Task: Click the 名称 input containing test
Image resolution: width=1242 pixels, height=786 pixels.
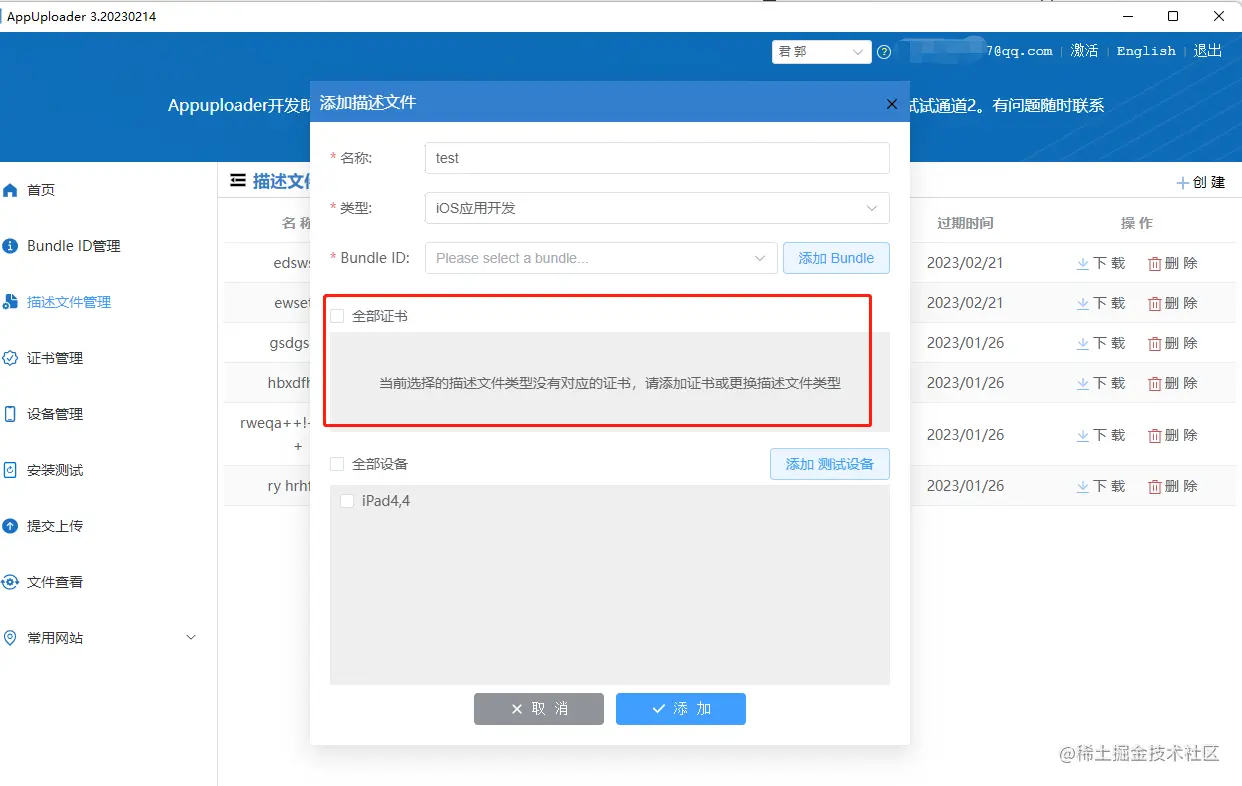Action: click(x=657, y=158)
